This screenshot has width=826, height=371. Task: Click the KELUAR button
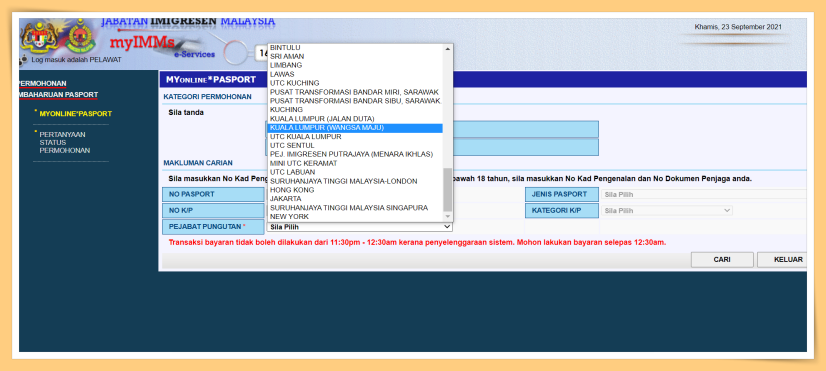[x=783, y=260]
